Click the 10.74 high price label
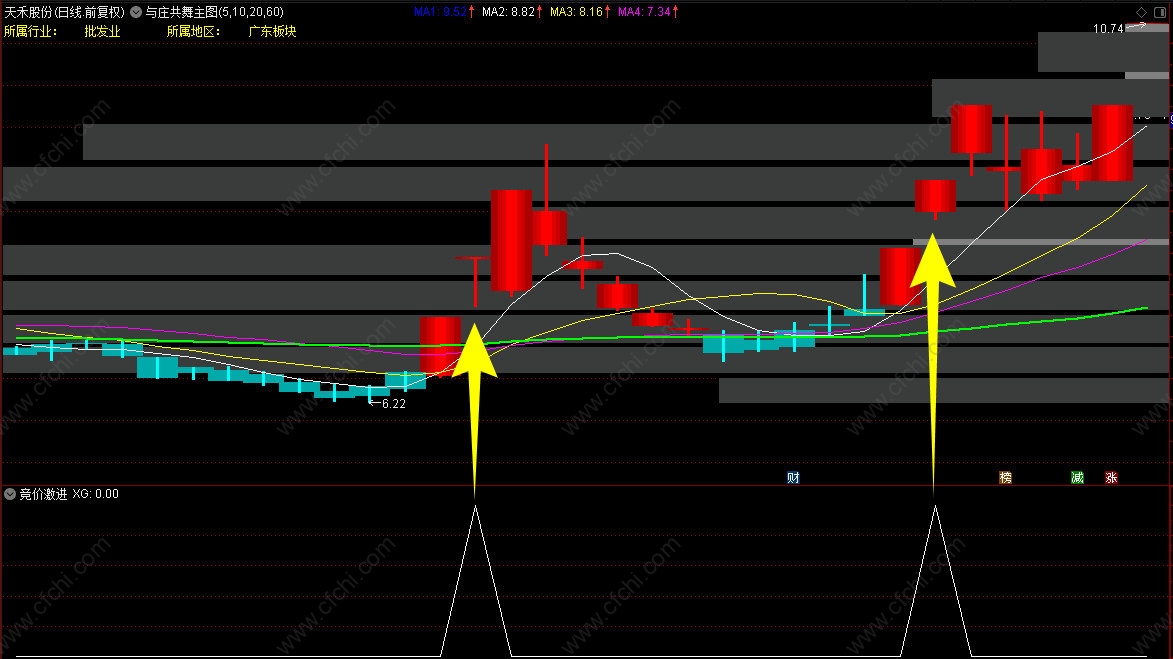The height and width of the screenshot is (659, 1173). click(x=1108, y=28)
